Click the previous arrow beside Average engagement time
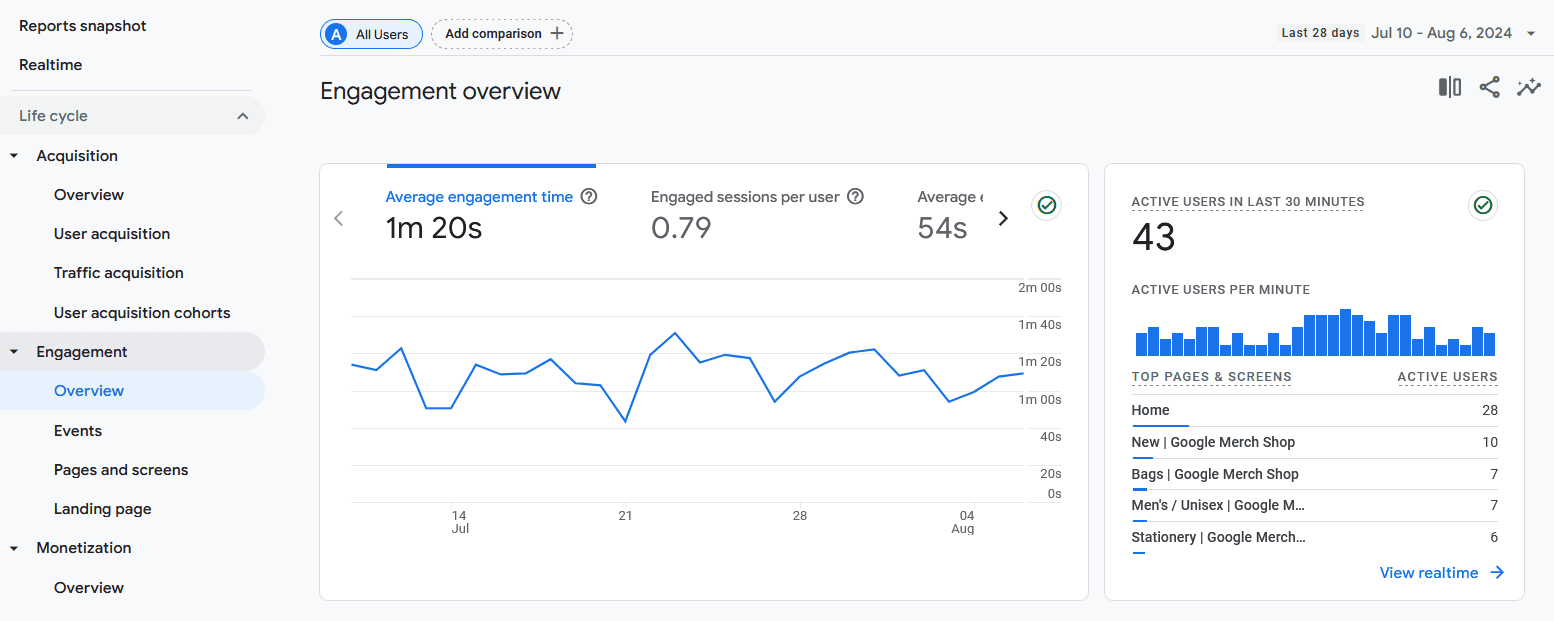 (338, 217)
